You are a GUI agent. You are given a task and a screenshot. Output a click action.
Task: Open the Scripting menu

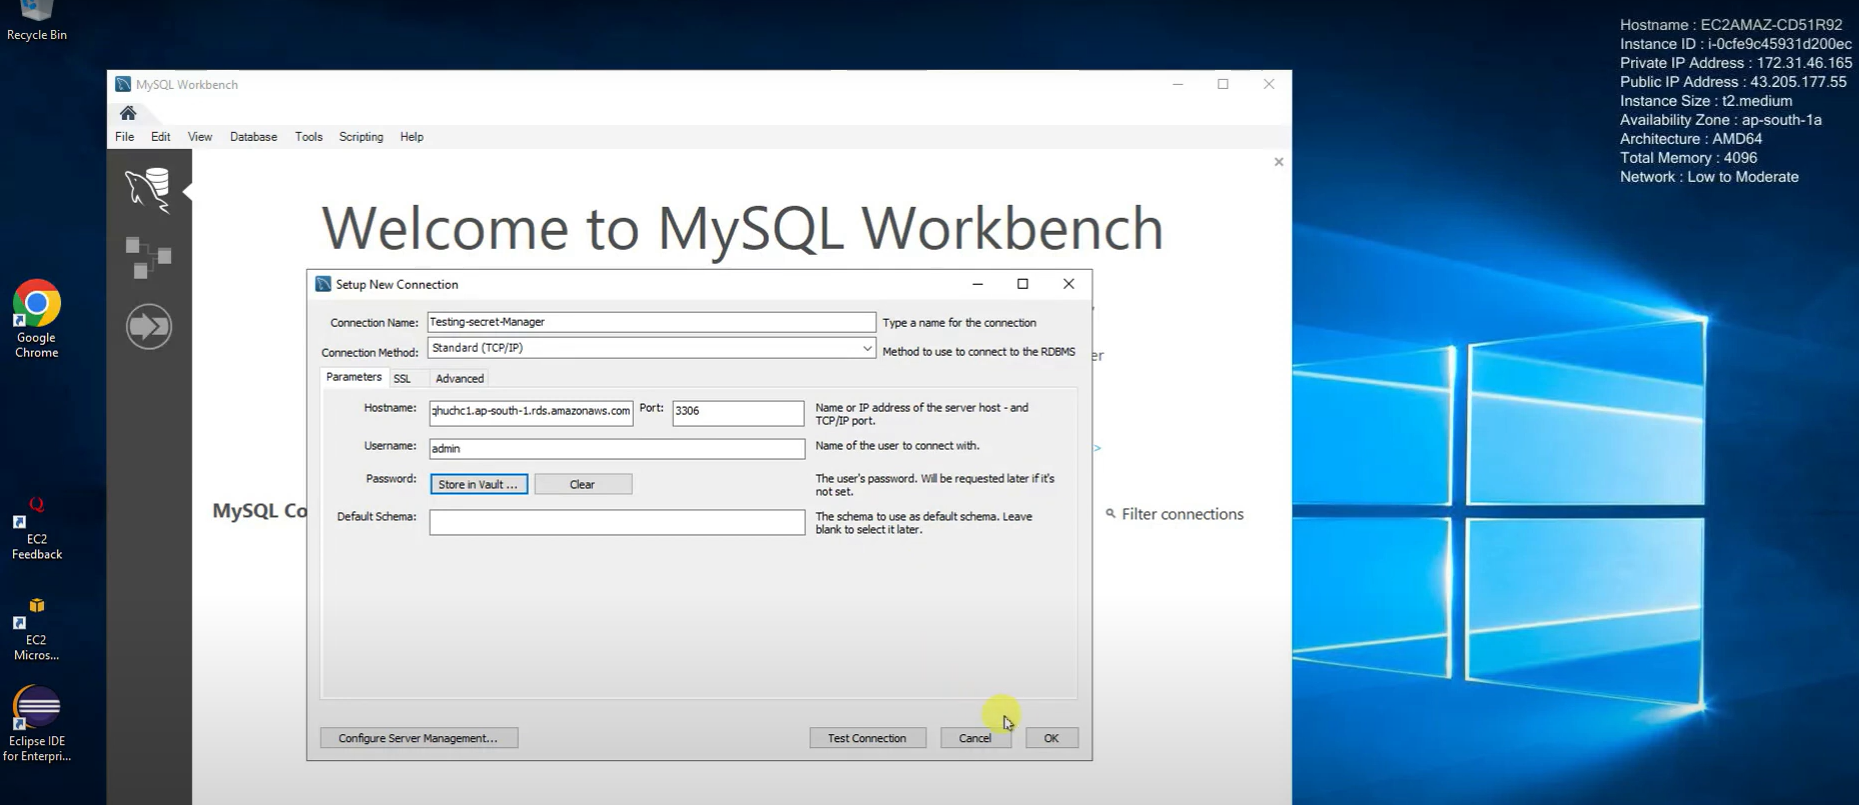[x=361, y=137]
